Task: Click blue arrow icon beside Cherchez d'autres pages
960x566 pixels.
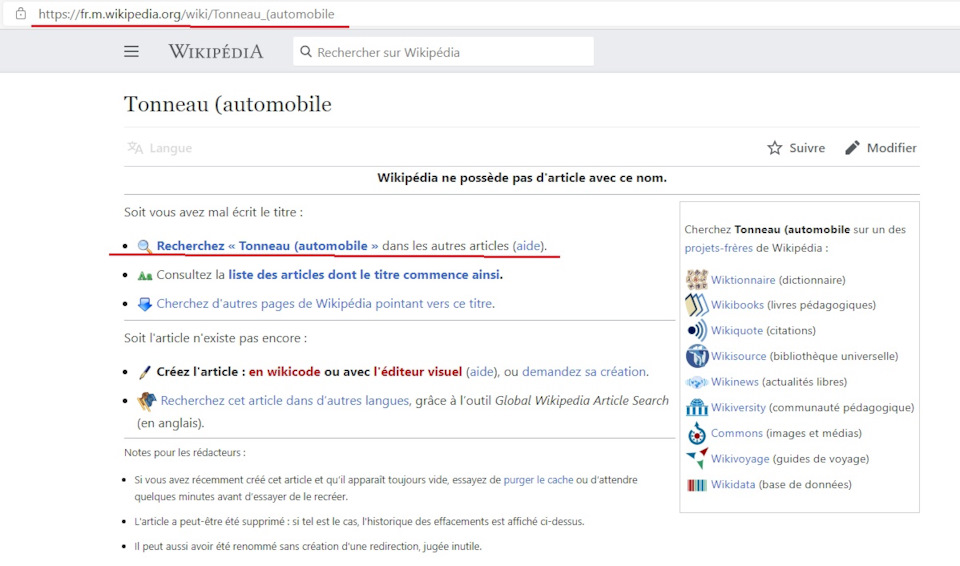Action: point(144,304)
